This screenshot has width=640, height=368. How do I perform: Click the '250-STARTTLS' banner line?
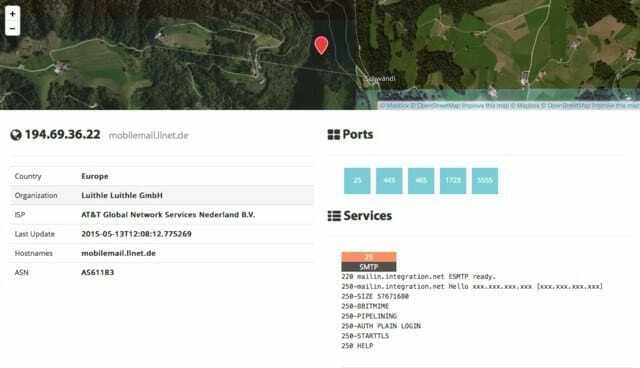[x=365, y=336]
